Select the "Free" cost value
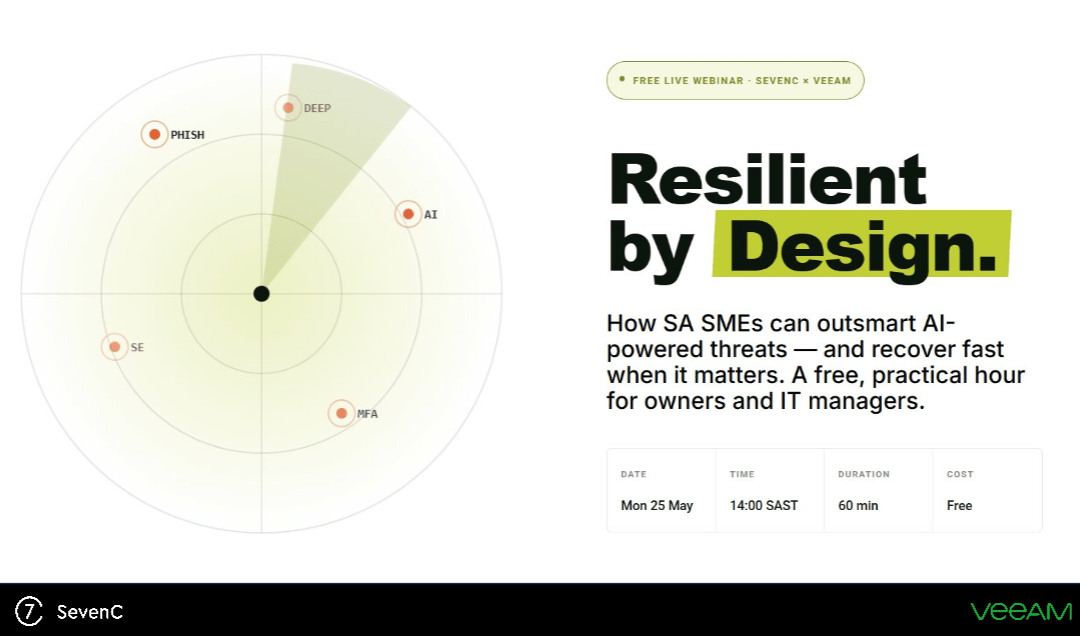Image resolution: width=1080 pixels, height=636 pixels. (x=959, y=506)
